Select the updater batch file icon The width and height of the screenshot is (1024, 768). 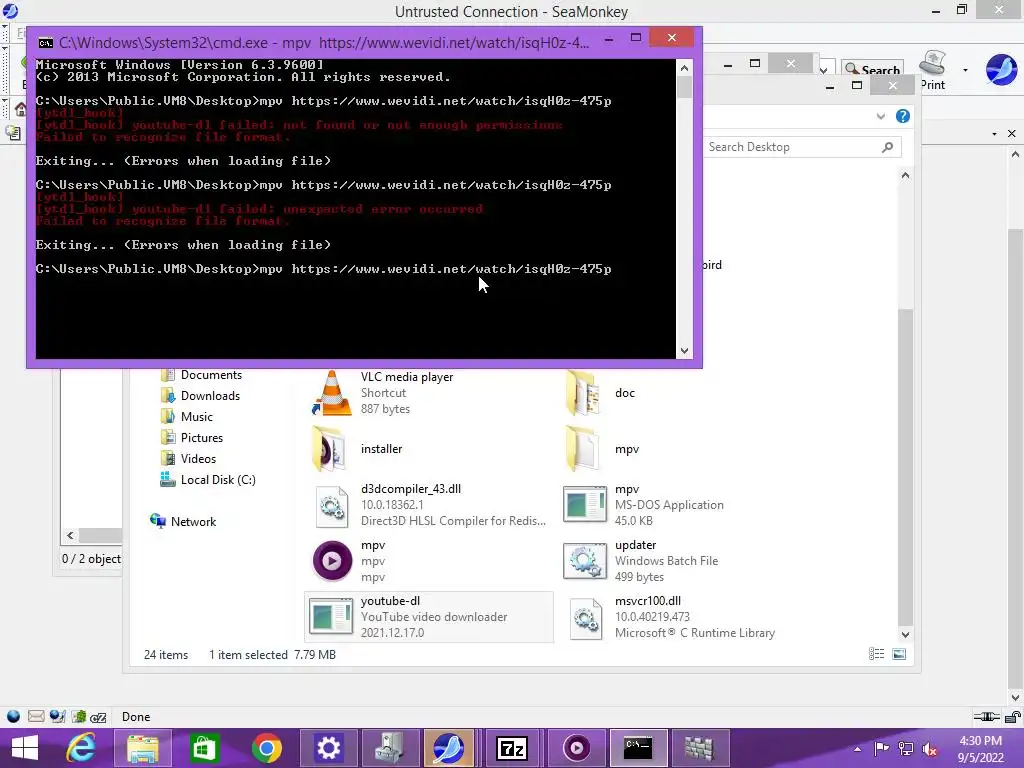[584, 561]
